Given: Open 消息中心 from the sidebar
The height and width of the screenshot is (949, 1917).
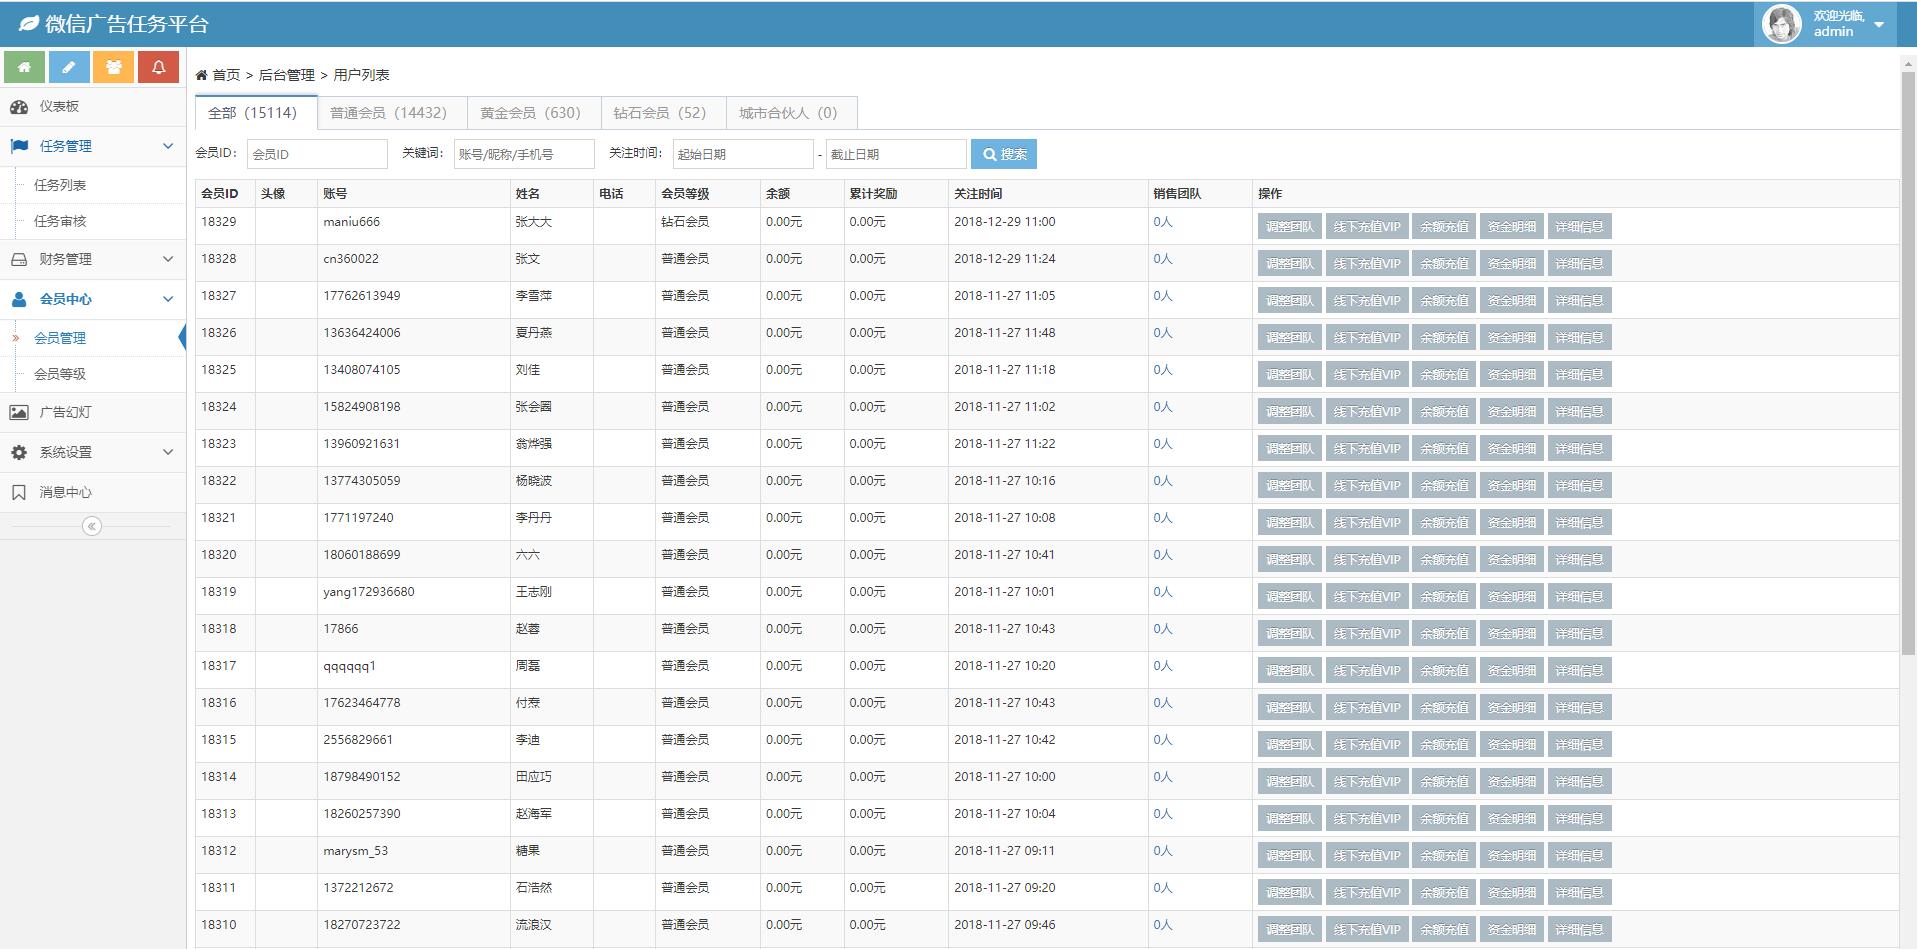Looking at the screenshot, I should pyautogui.click(x=65, y=492).
